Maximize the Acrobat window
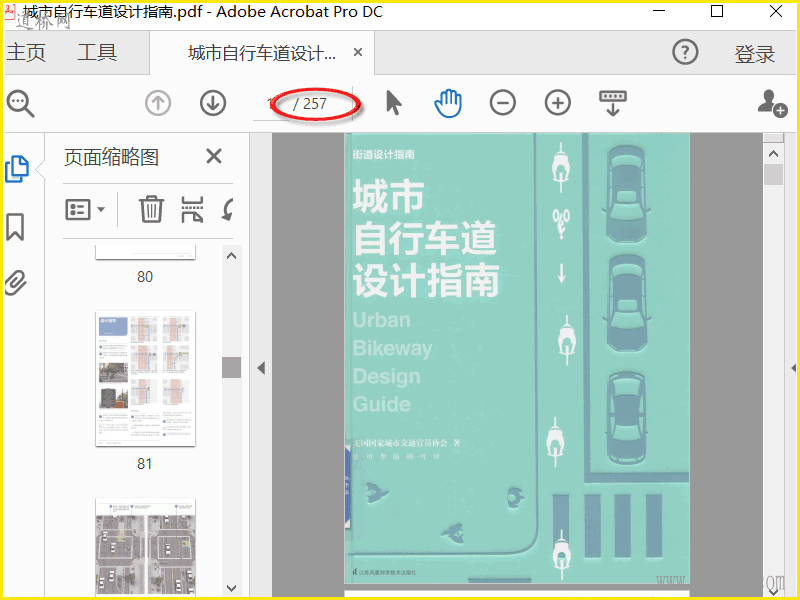 [x=717, y=11]
